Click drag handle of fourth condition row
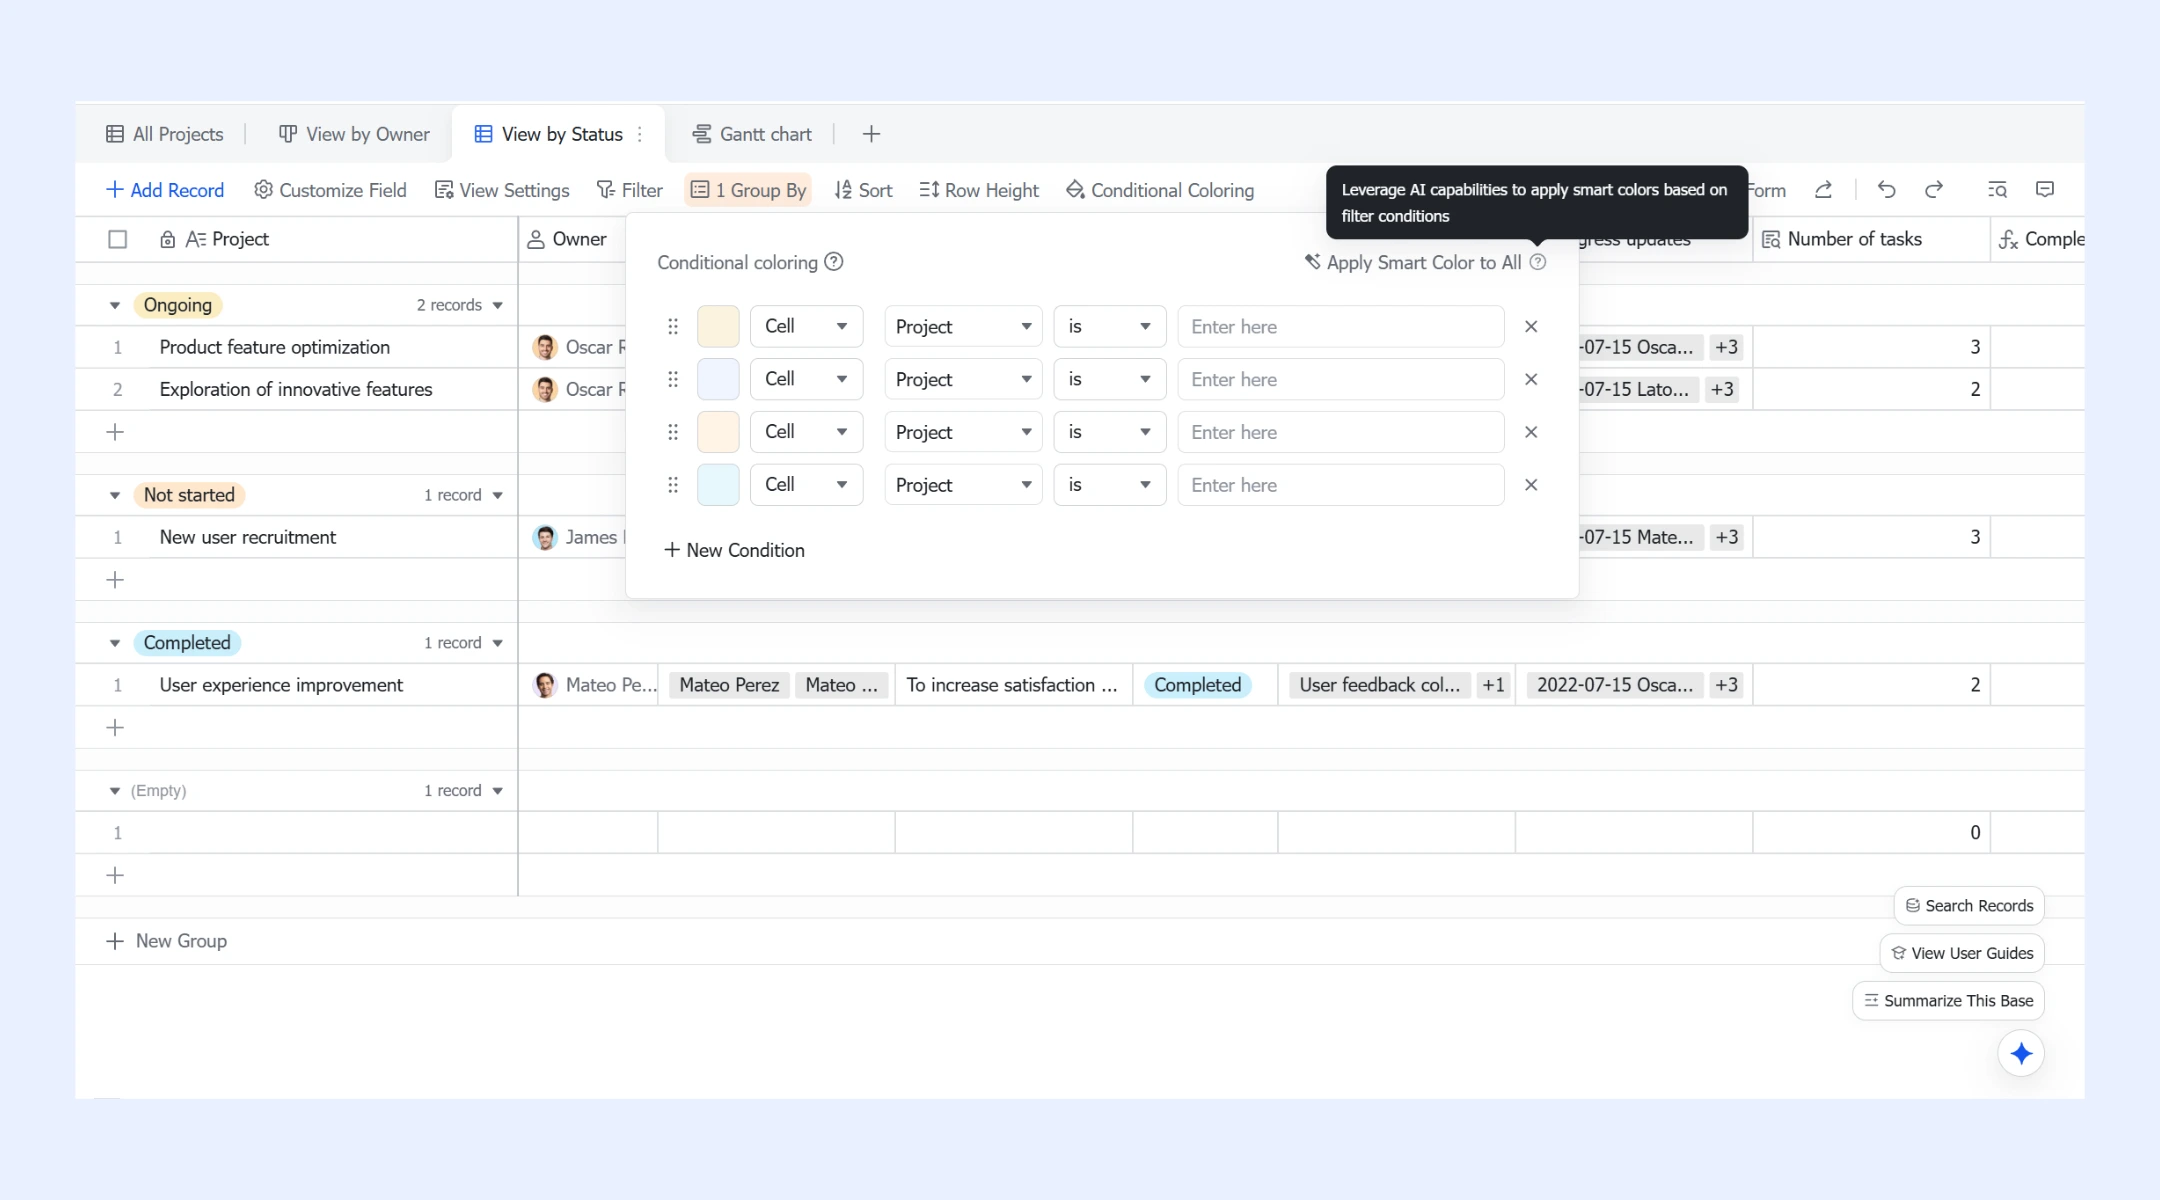This screenshot has height=1200, width=2160. 673,485
